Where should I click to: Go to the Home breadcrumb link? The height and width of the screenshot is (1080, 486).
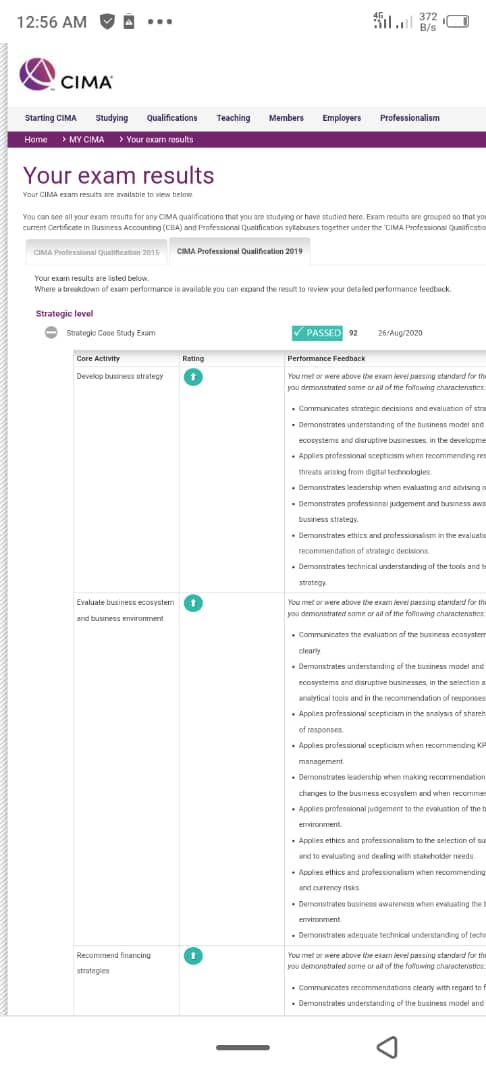pyautogui.click(x=36, y=139)
